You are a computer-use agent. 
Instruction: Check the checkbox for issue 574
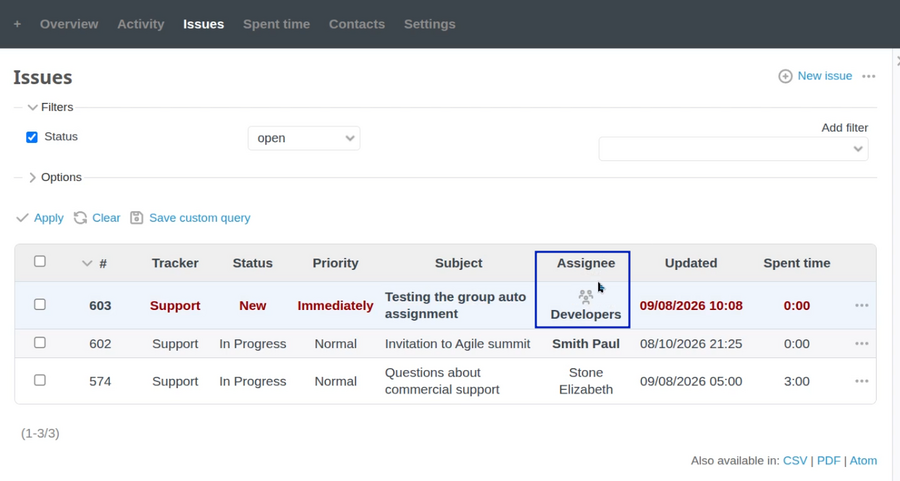coord(40,380)
